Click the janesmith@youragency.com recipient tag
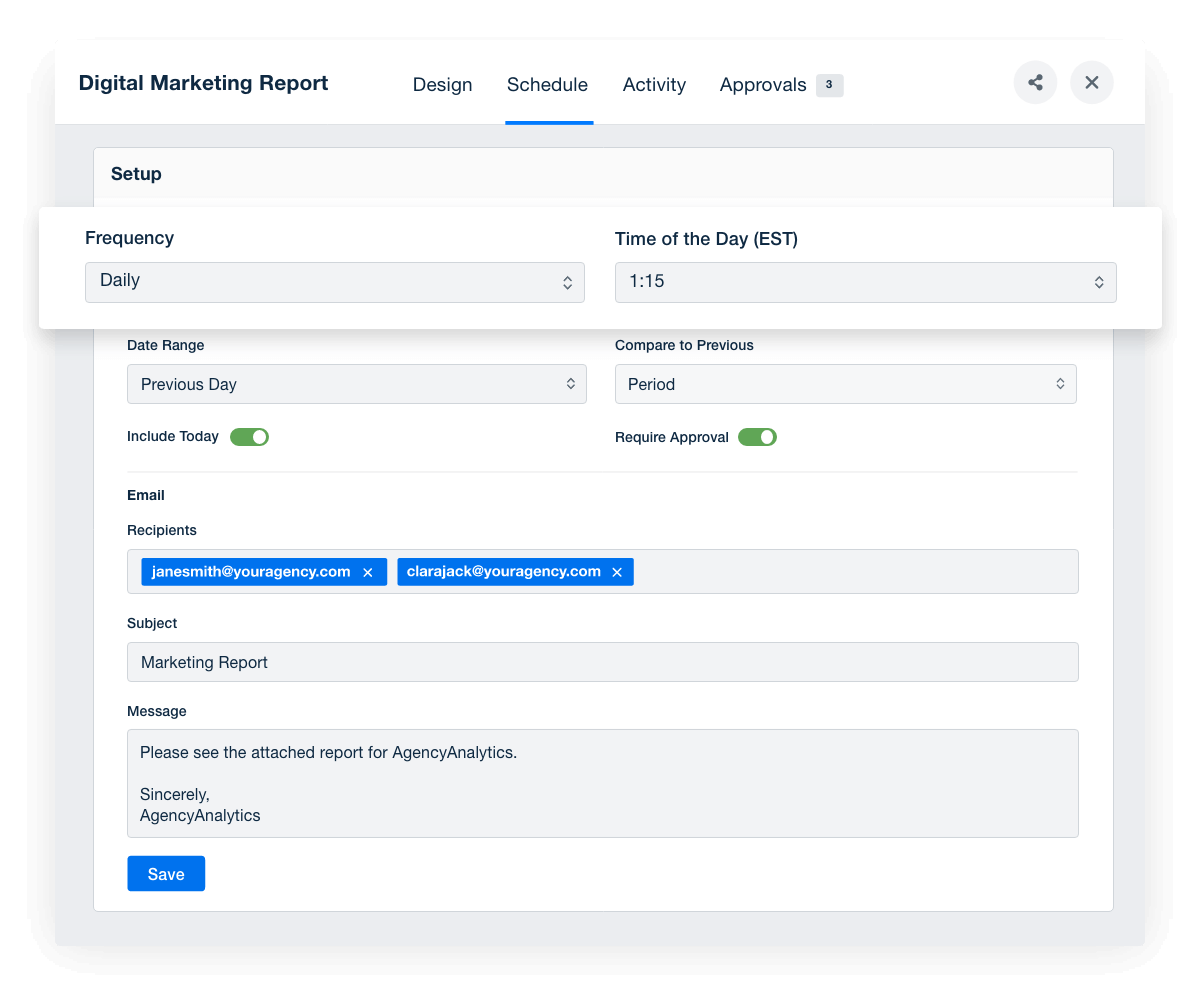The image size is (1200, 1000). coord(251,572)
